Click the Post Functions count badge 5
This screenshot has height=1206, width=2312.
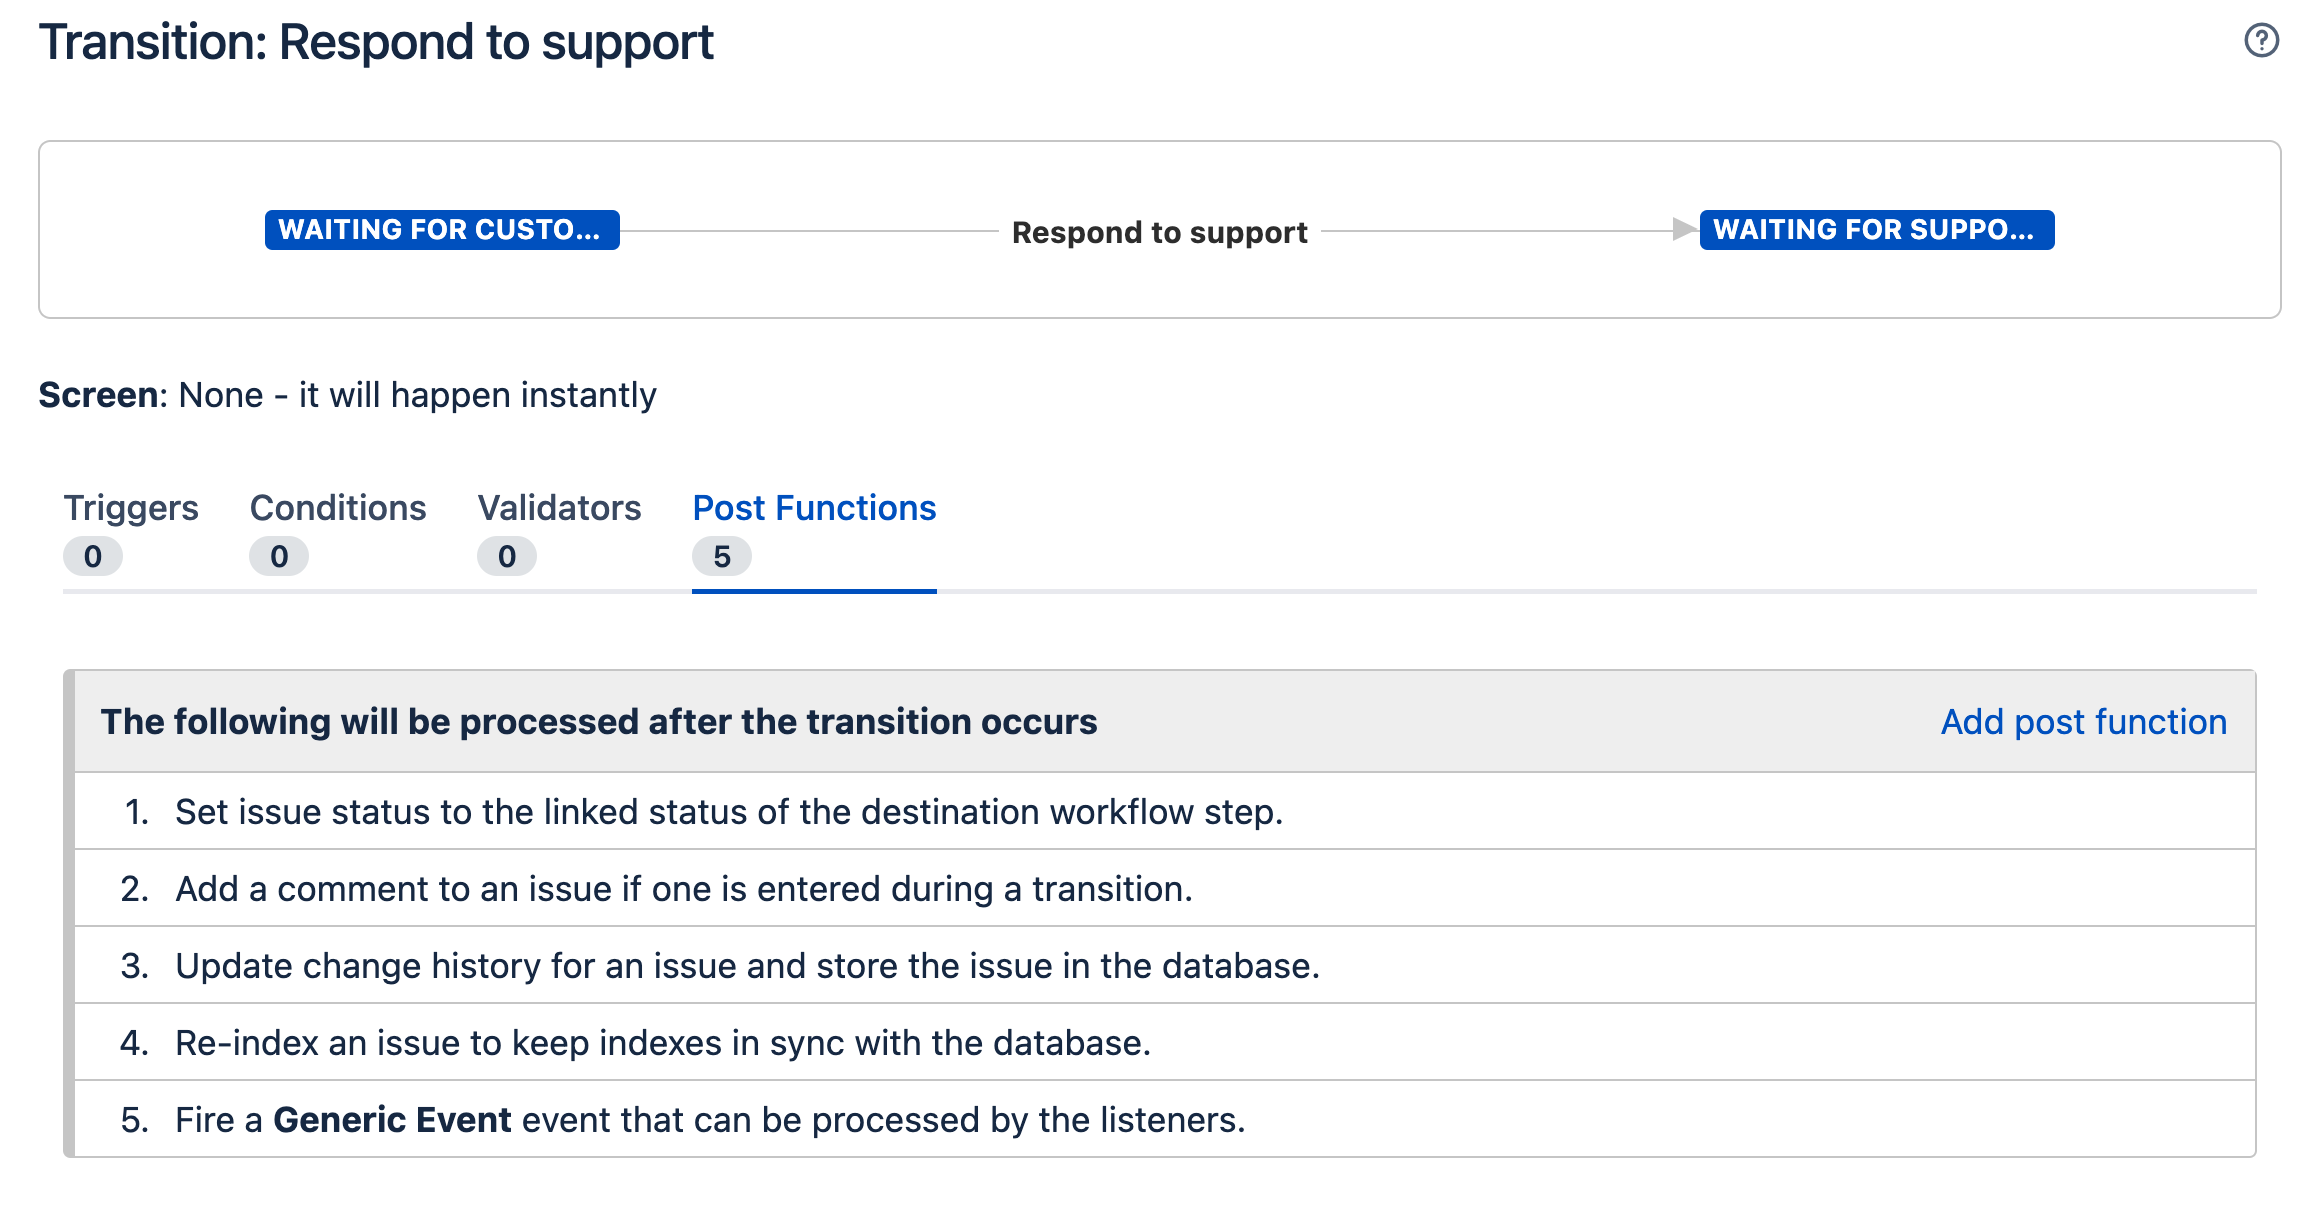(722, 557)
